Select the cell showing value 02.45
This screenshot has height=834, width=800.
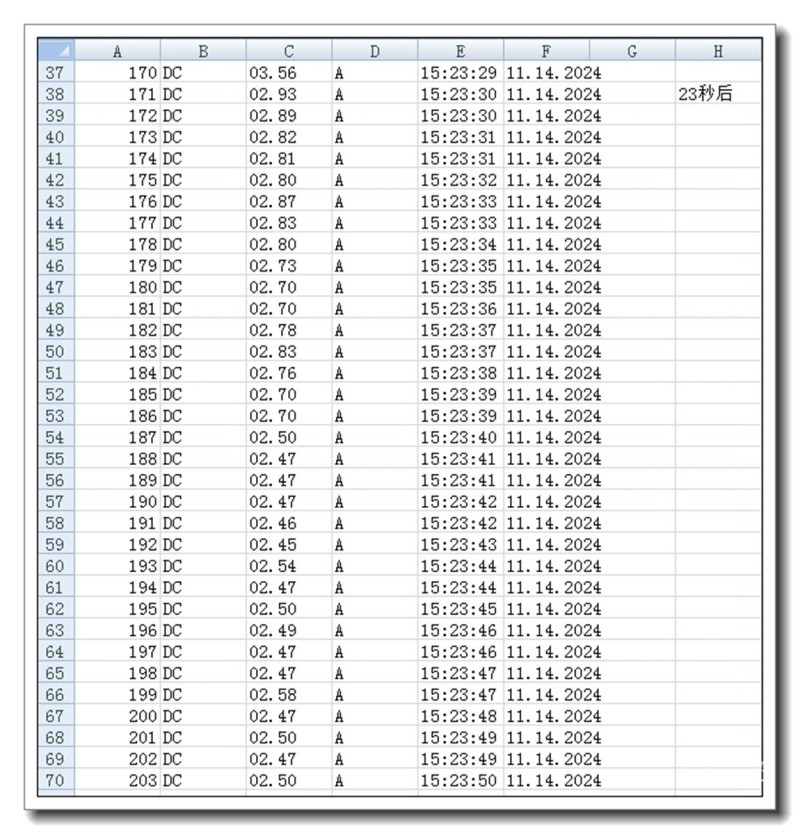(289, 545)
